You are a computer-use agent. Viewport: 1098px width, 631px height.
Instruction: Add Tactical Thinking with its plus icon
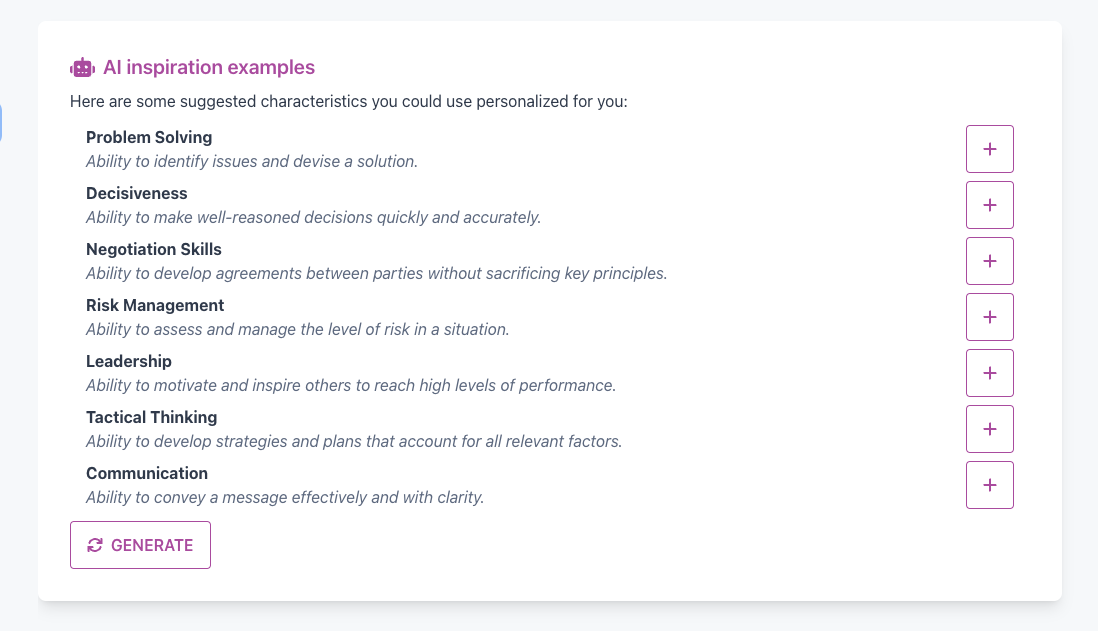click(x=989, y=429)
